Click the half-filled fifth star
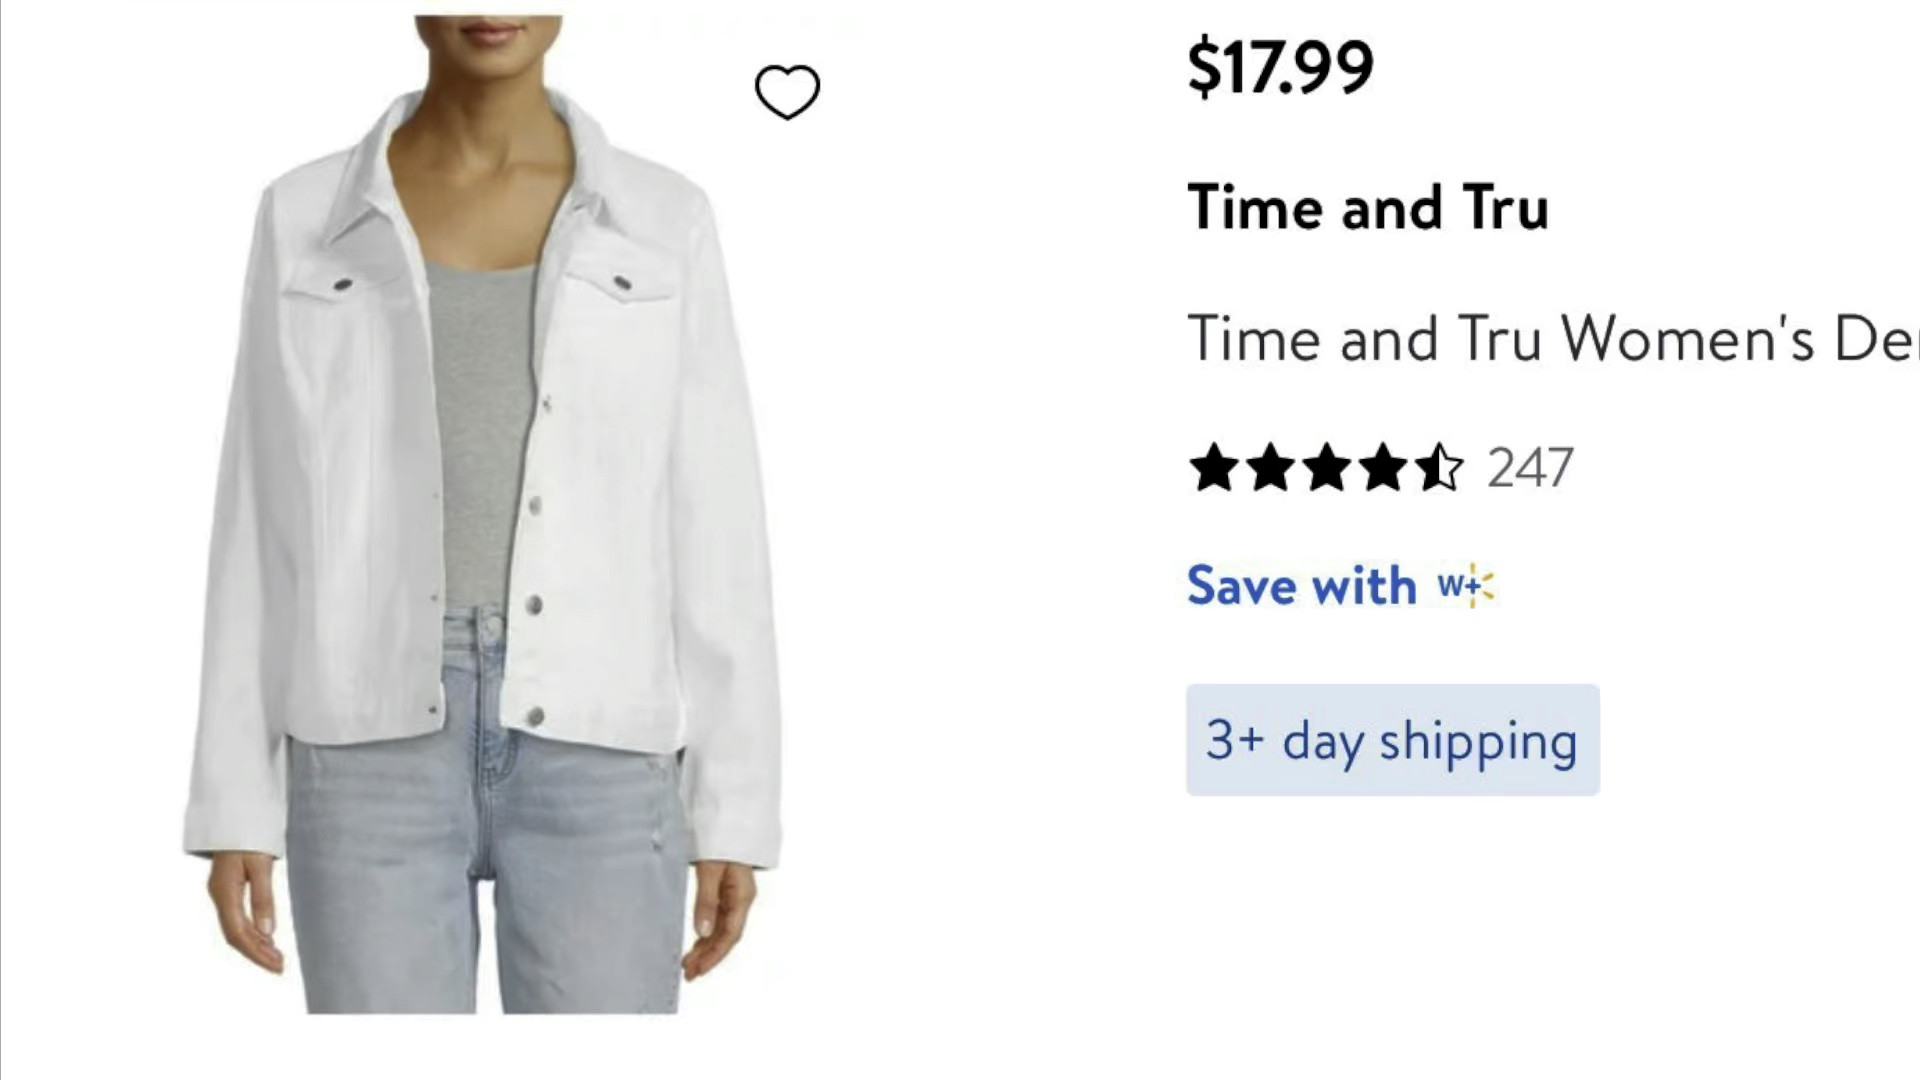 pyautogui.click(x=1438, y=467)
